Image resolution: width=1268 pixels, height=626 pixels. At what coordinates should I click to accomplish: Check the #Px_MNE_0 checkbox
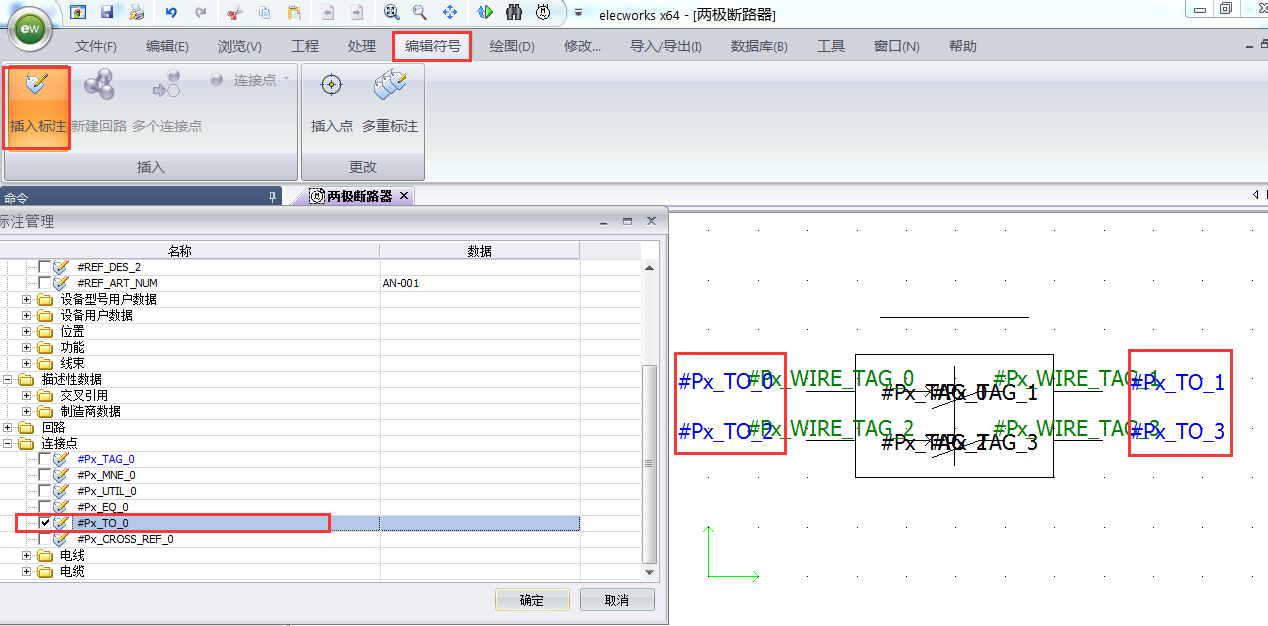pos(44,475)
